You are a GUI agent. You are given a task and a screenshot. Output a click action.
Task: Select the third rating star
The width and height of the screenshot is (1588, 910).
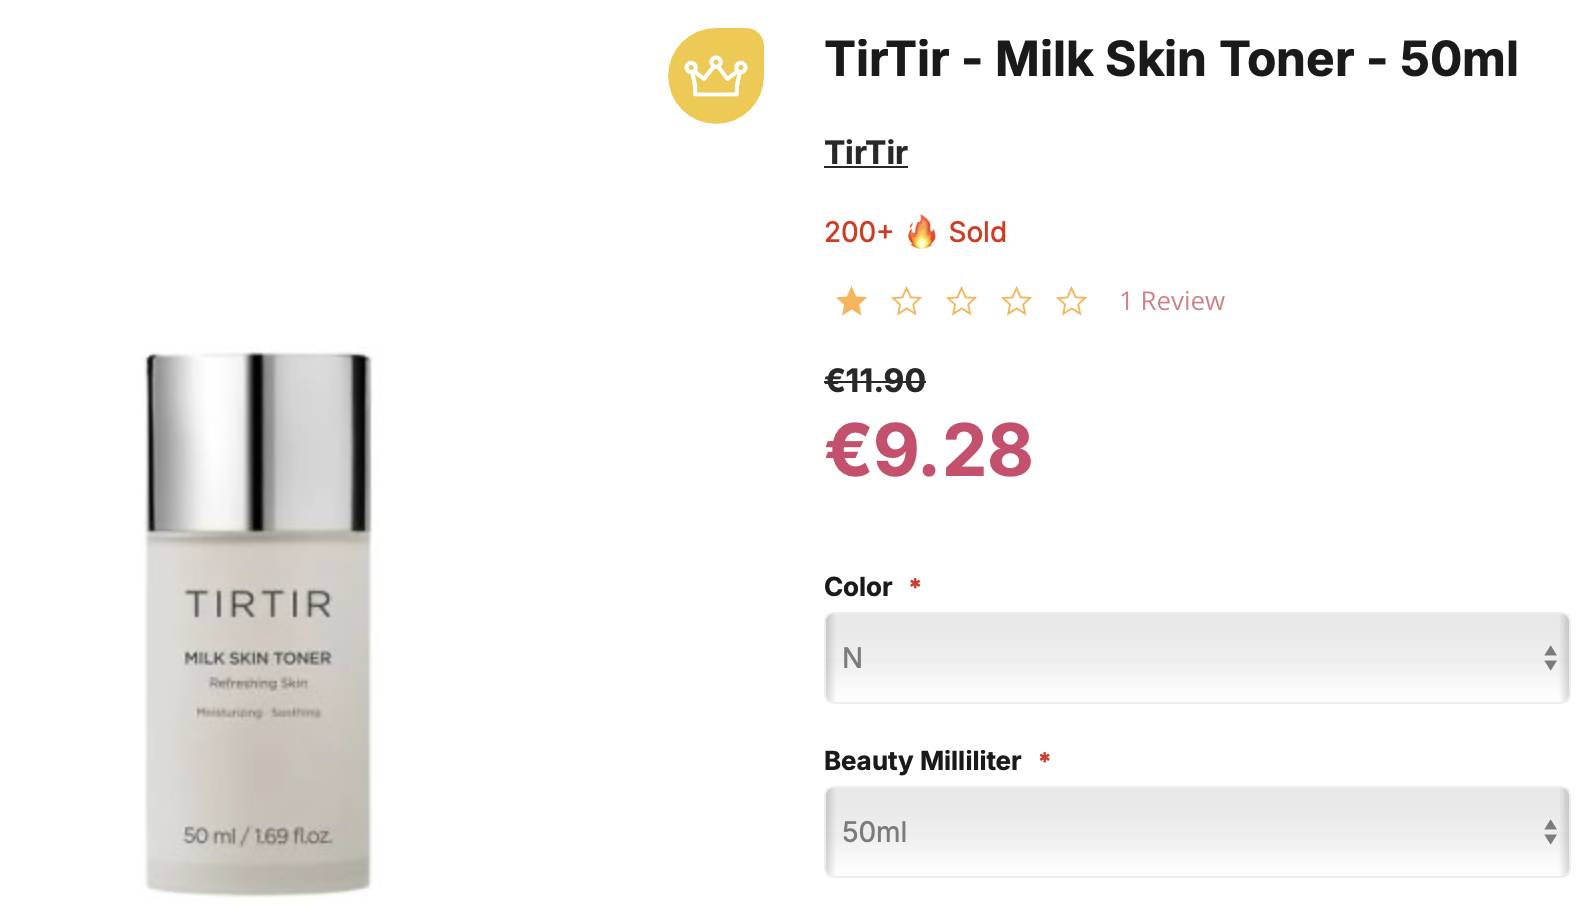tap(962, 301)
